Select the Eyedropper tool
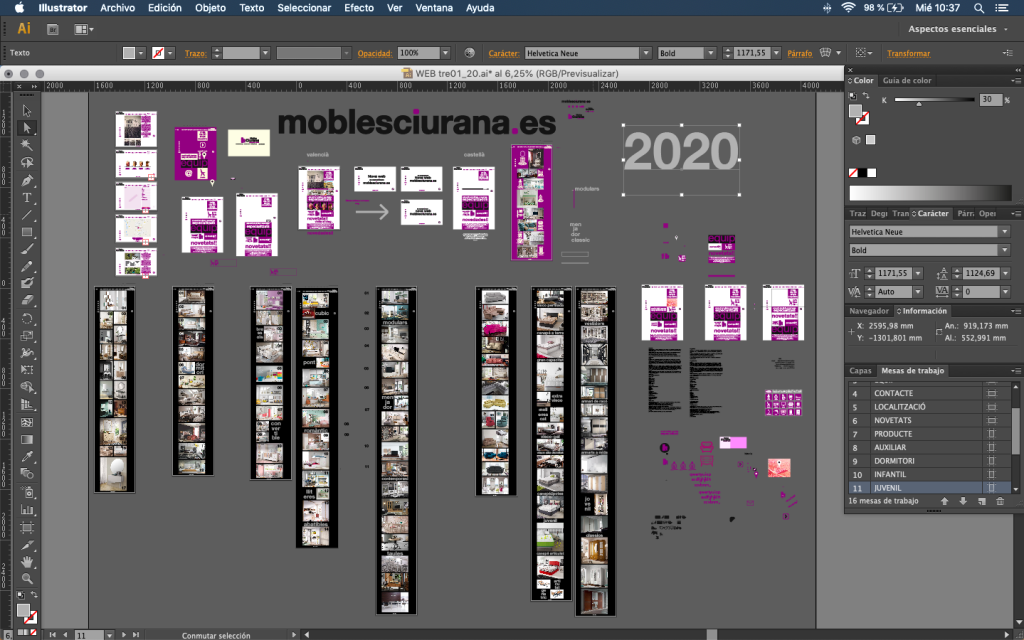The image size is (1024, 640). pos(27,457)
